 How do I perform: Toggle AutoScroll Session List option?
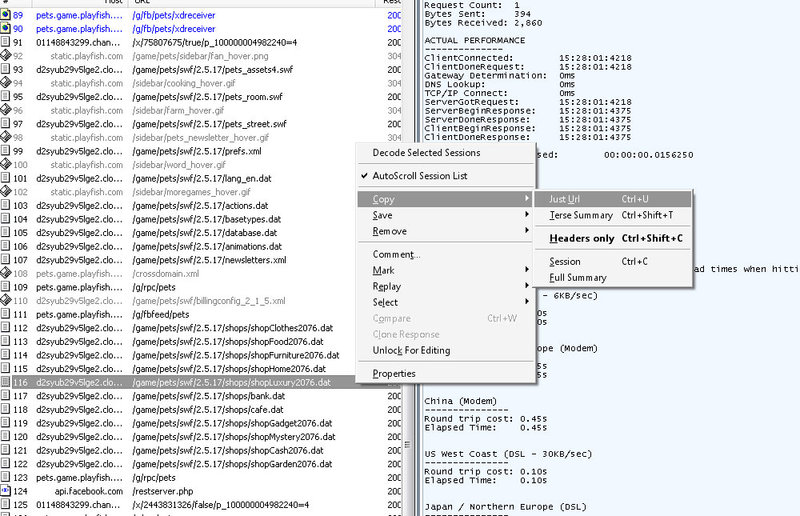446,176
